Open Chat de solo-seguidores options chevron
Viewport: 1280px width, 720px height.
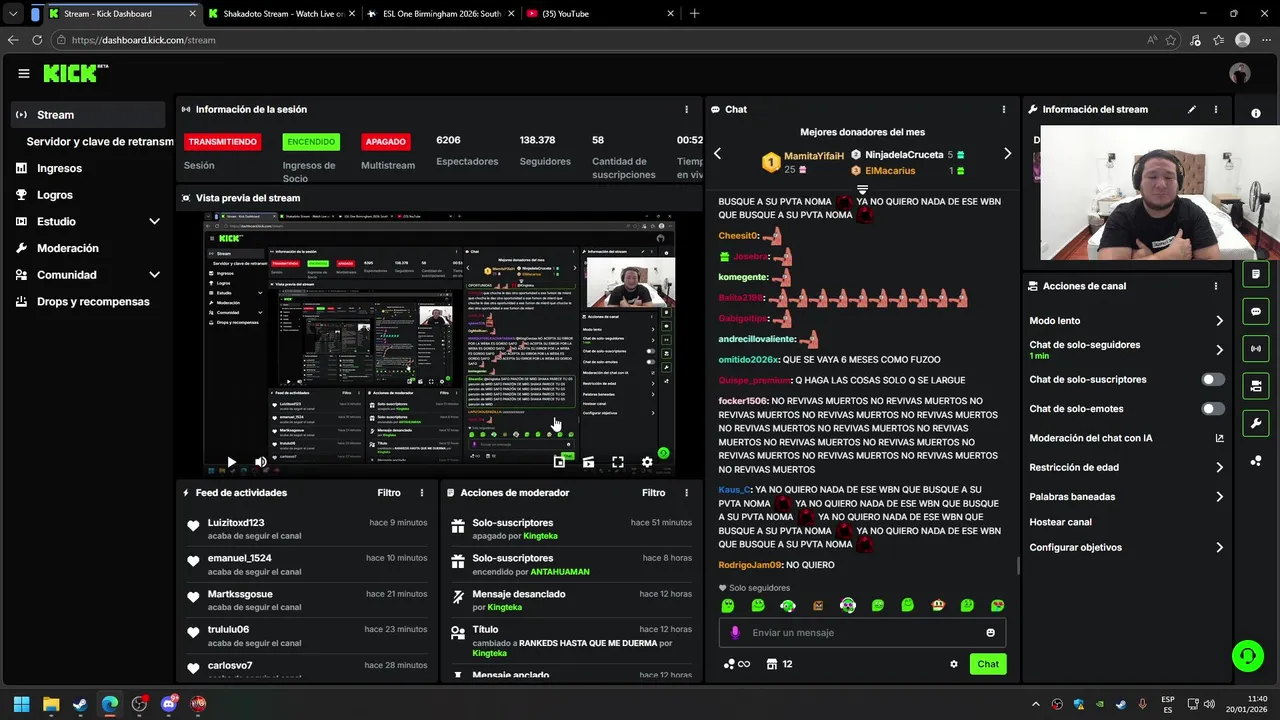[x=1219, y=350]
